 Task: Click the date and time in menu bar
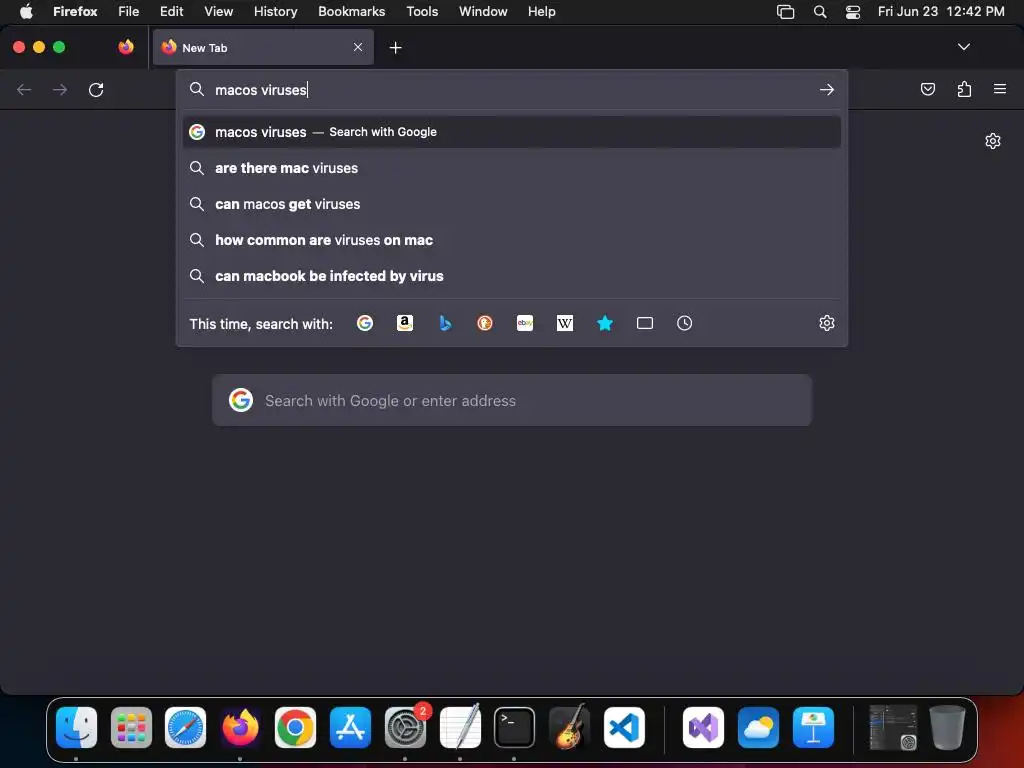(941, 11)
